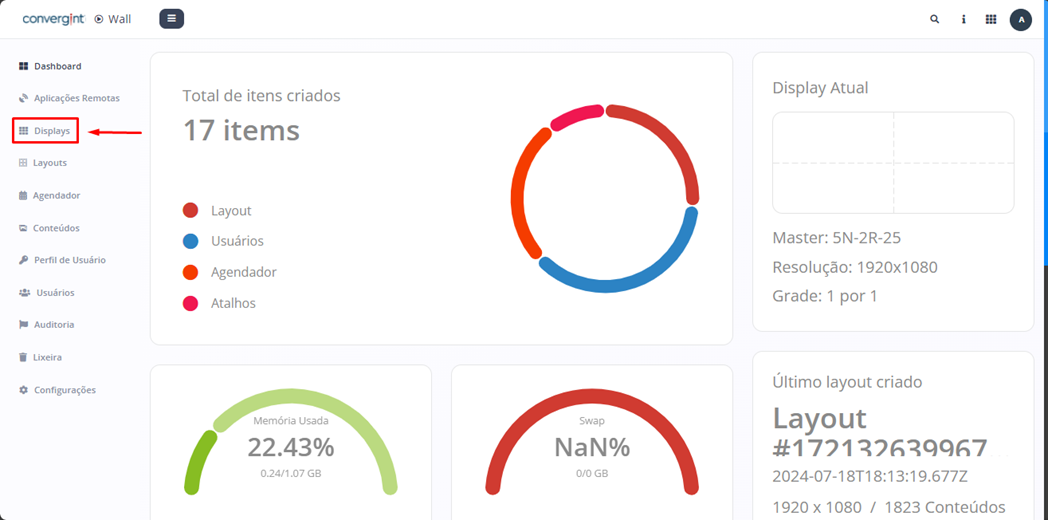The width and height of the screenshot is (1048, 520).
Task: Open the Layouts sidebar item
Action: click(49, 163)
